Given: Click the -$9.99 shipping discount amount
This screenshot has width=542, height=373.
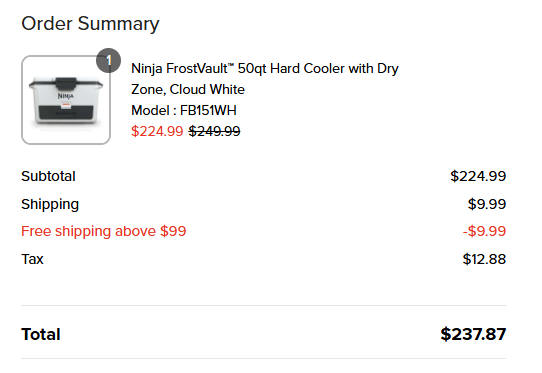Looking at the screenshot, I should (485, 231).
